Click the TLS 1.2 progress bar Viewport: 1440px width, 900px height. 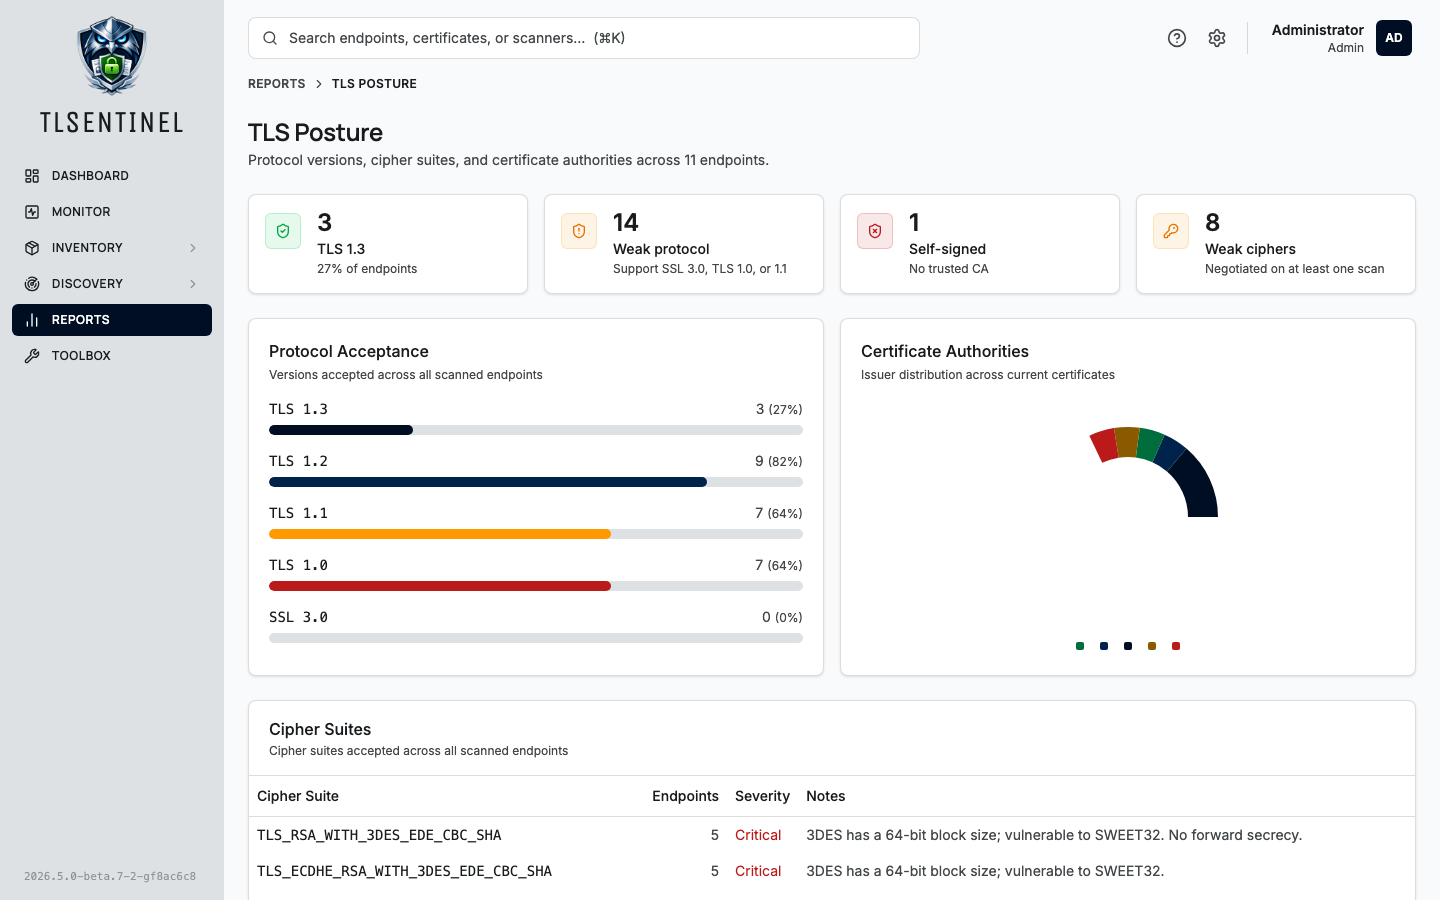[536, 482]
